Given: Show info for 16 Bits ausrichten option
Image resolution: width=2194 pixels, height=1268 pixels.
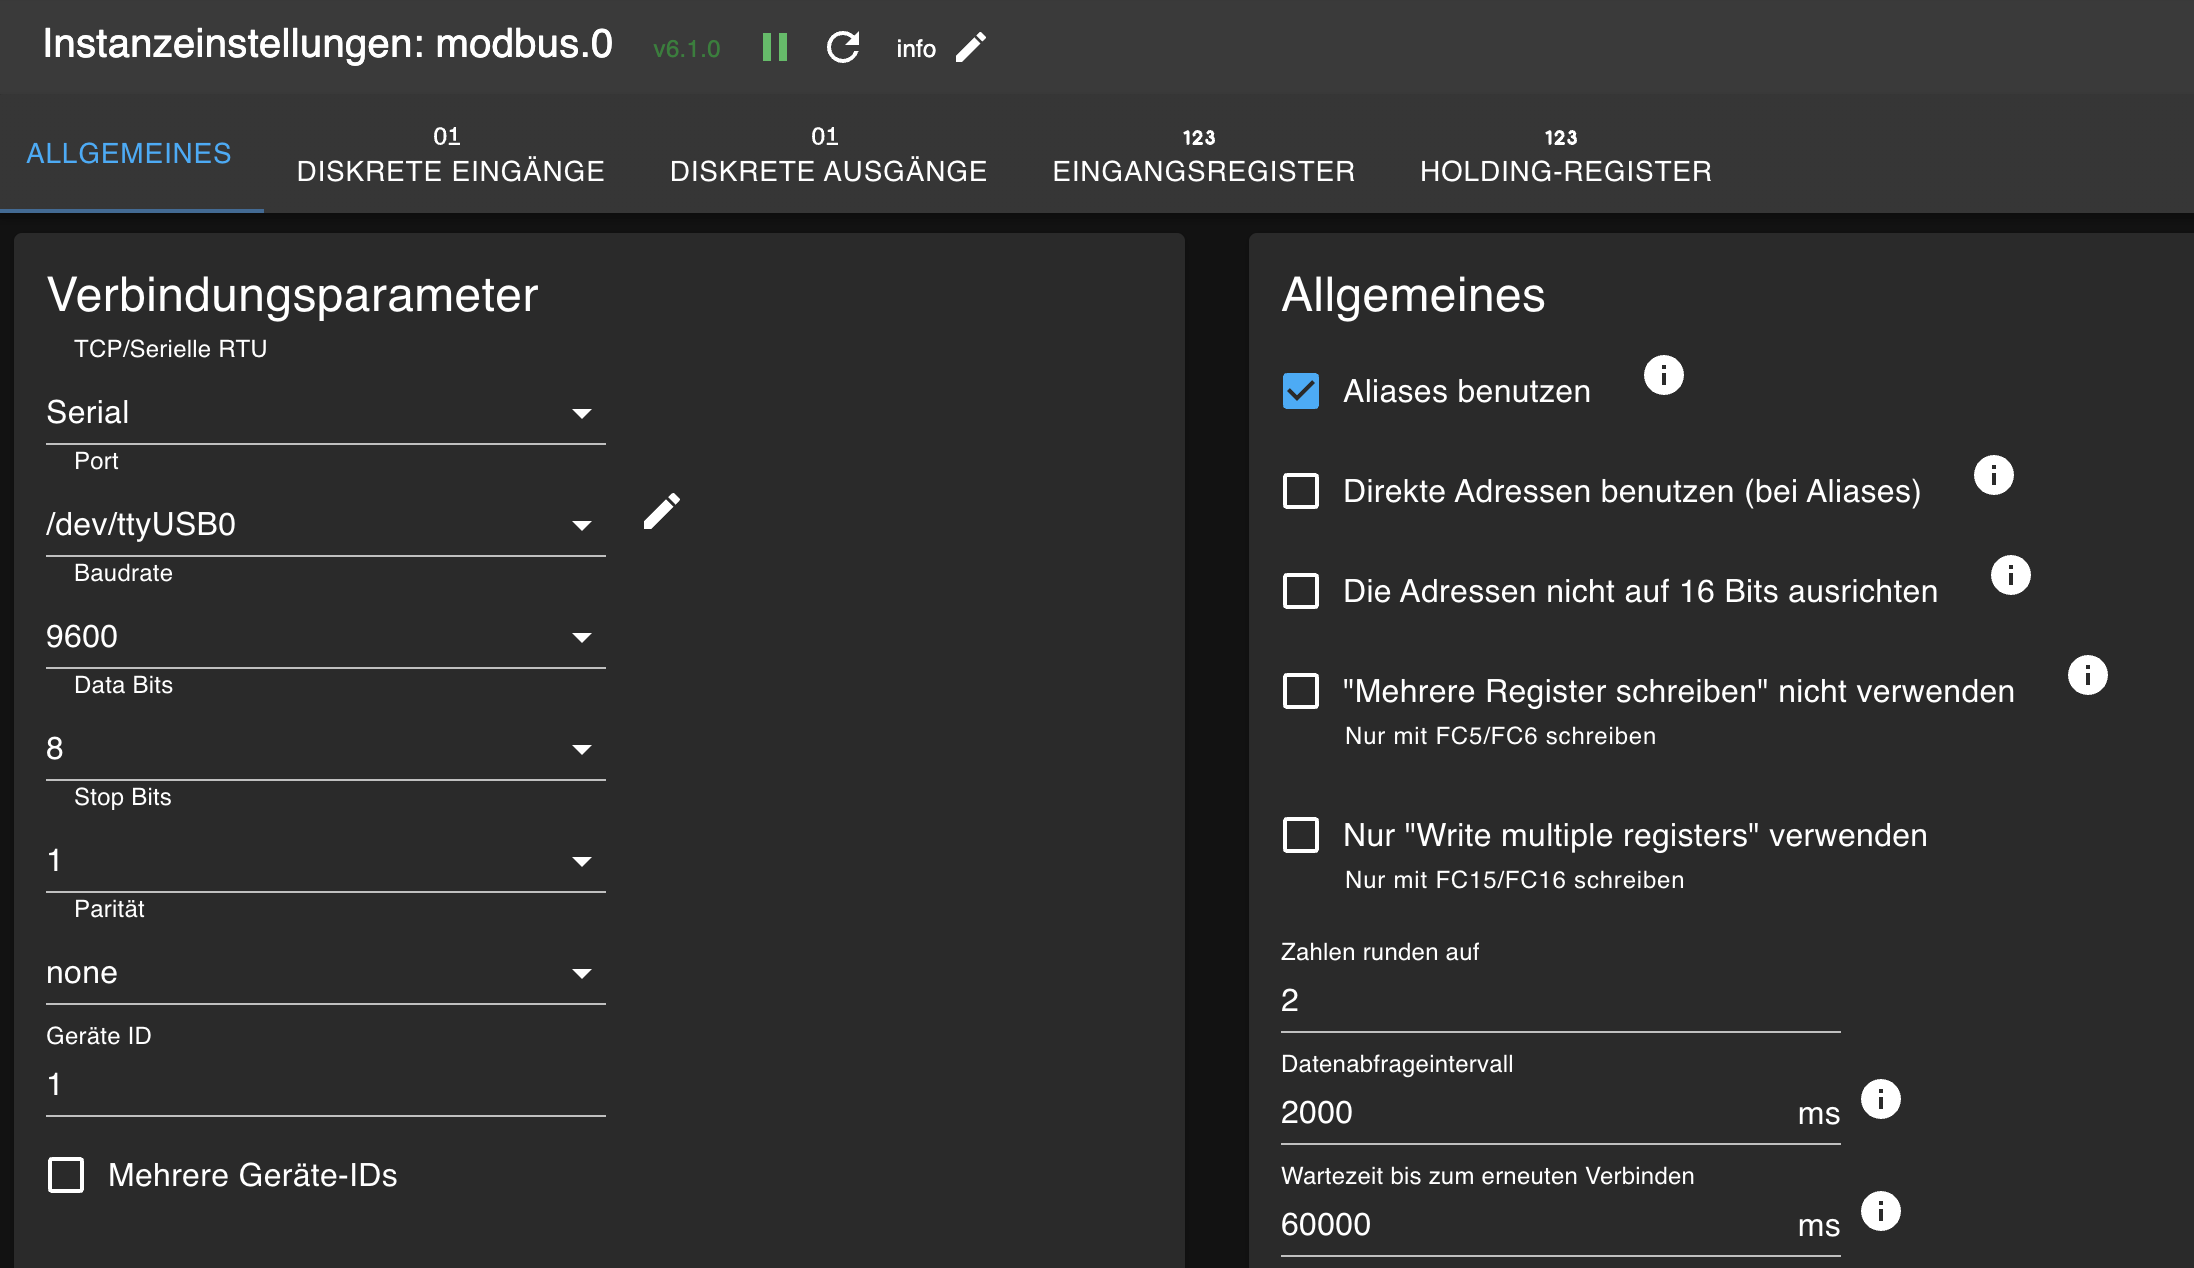Looking at the screenshot, I should (x=2010, y=575).
